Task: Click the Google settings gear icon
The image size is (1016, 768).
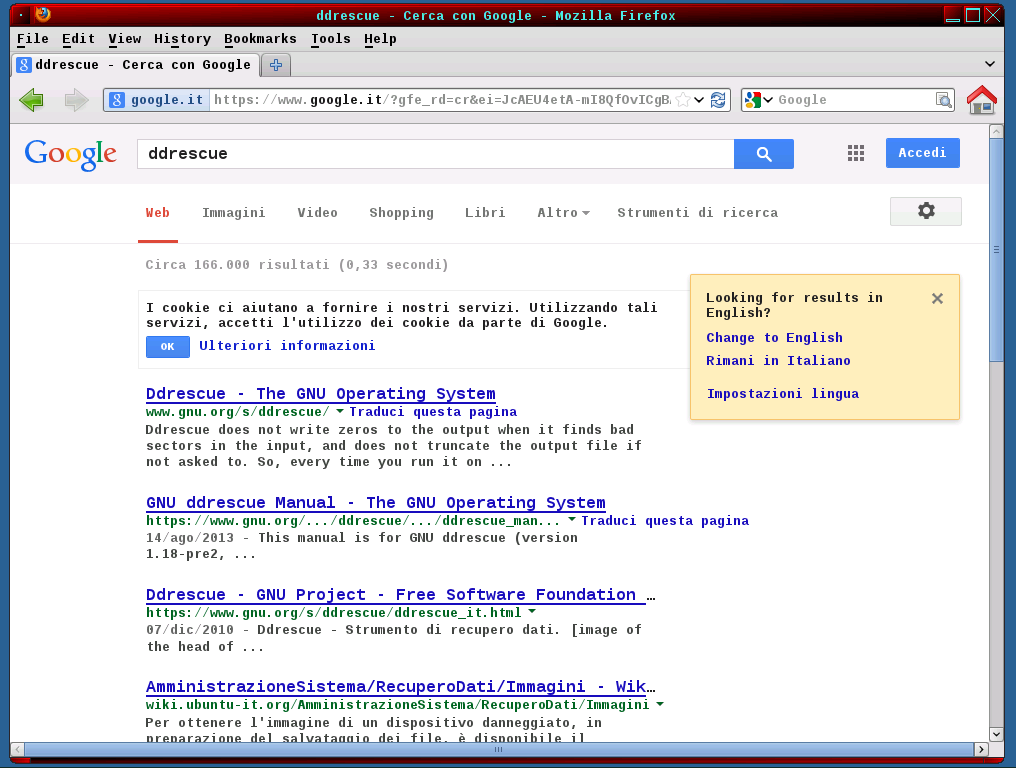Action: coord(926,211)
